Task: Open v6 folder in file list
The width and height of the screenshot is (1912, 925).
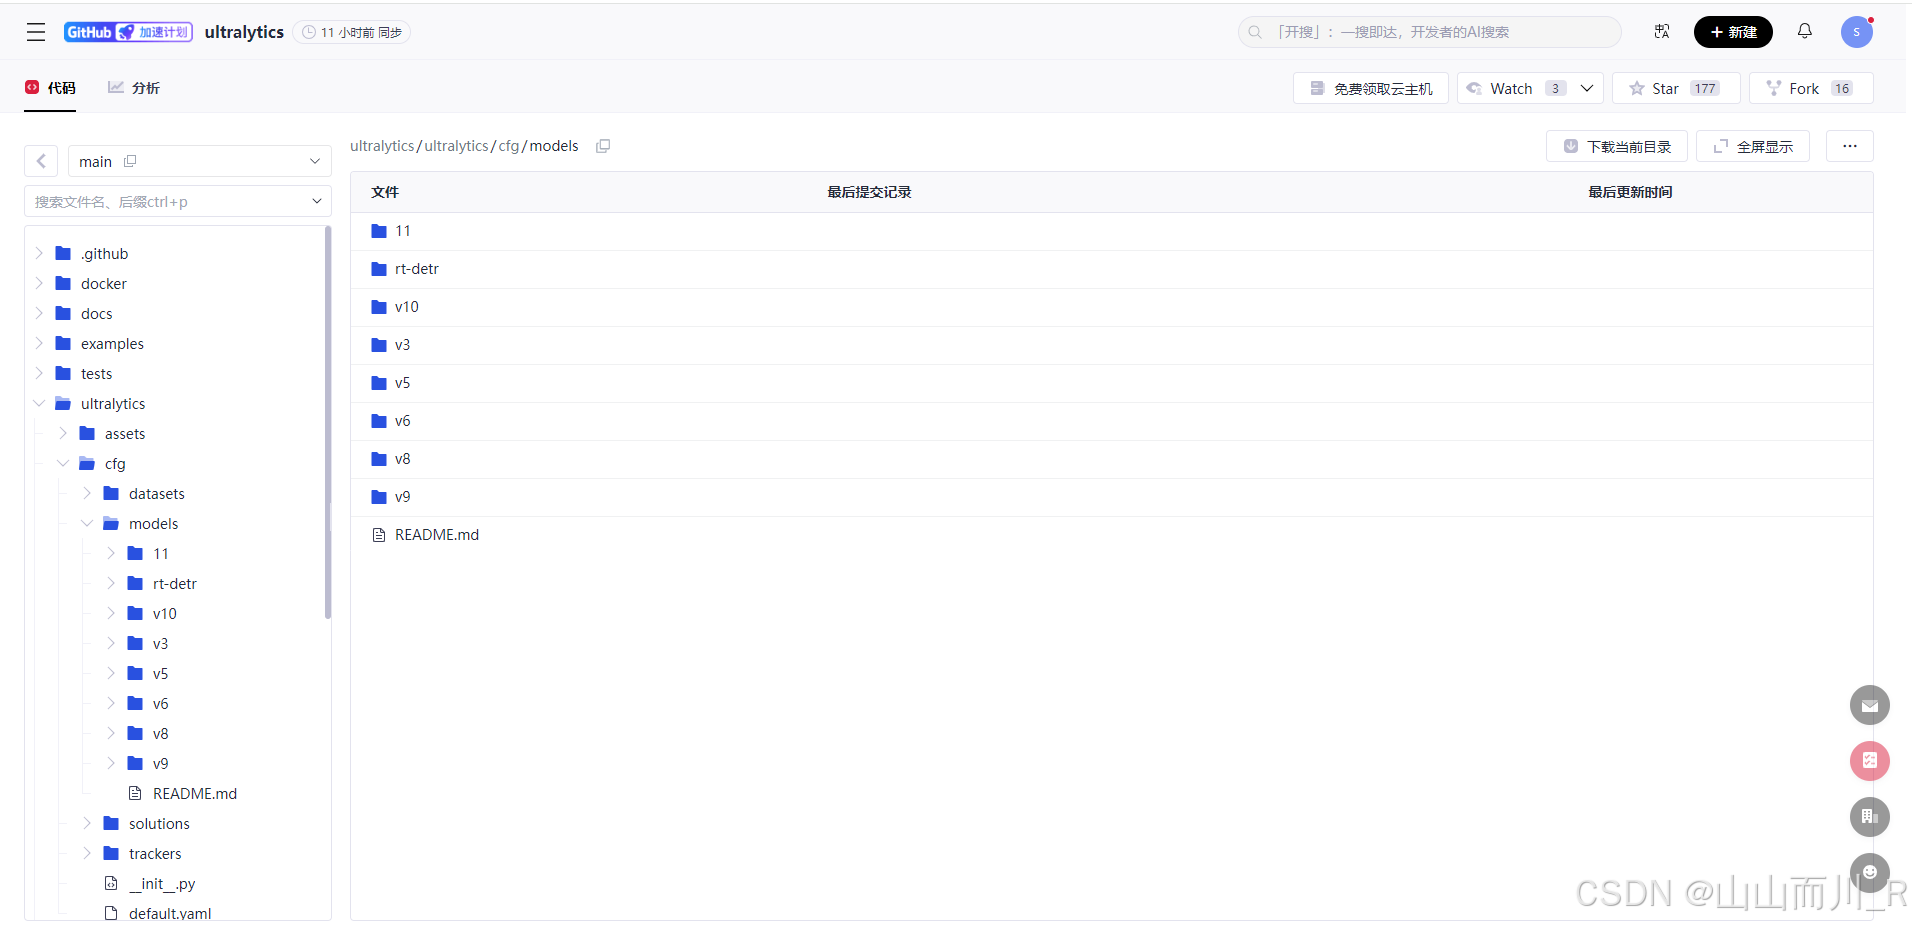Action: 402,421
